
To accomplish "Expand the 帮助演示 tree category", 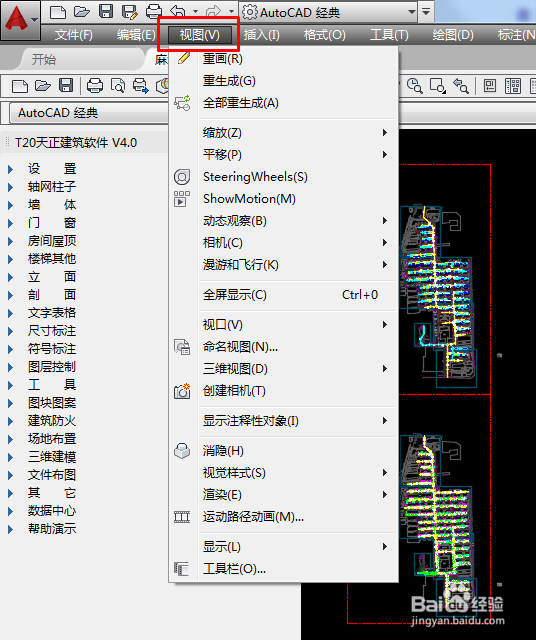I will [11, 529].
